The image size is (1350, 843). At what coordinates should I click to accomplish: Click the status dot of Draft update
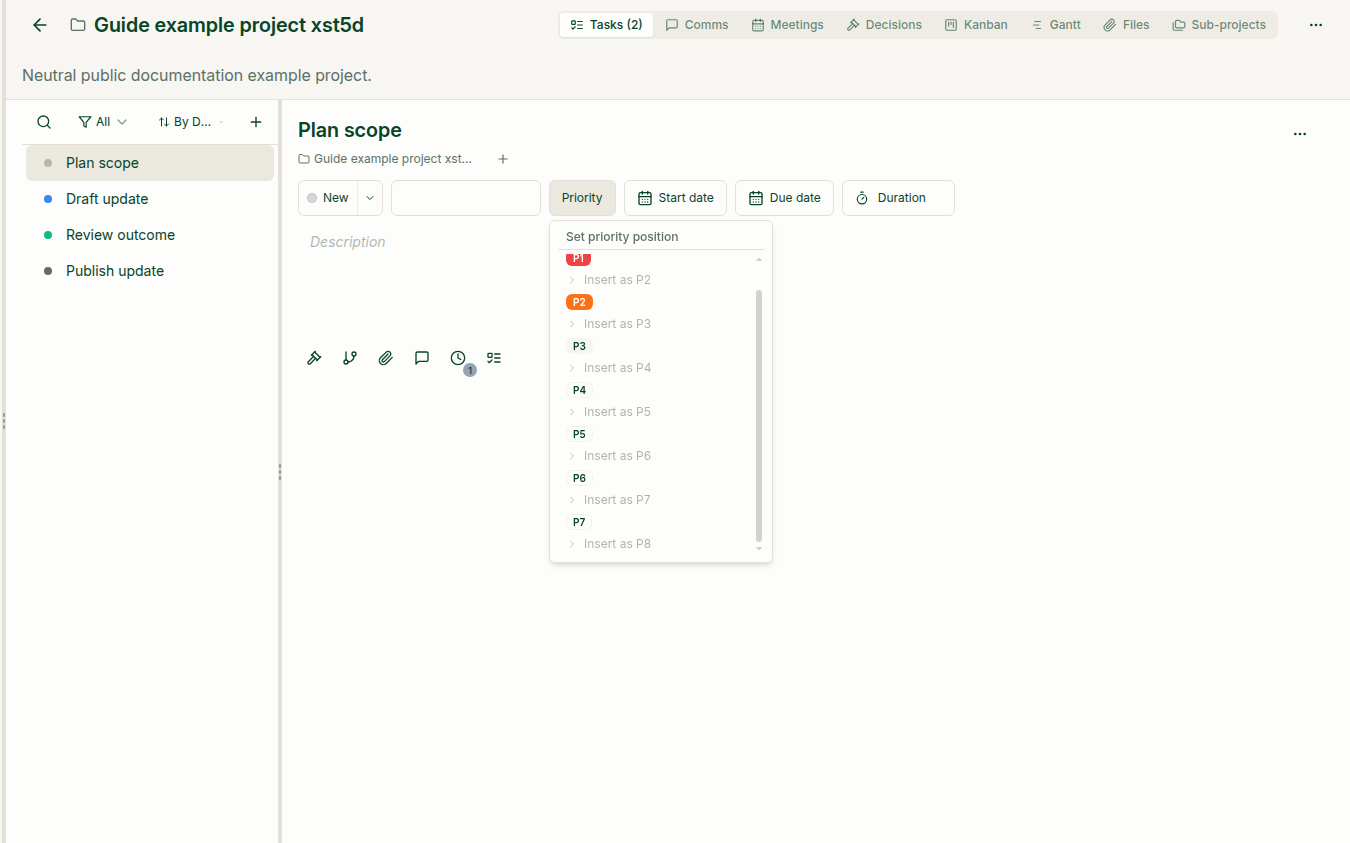48,199
